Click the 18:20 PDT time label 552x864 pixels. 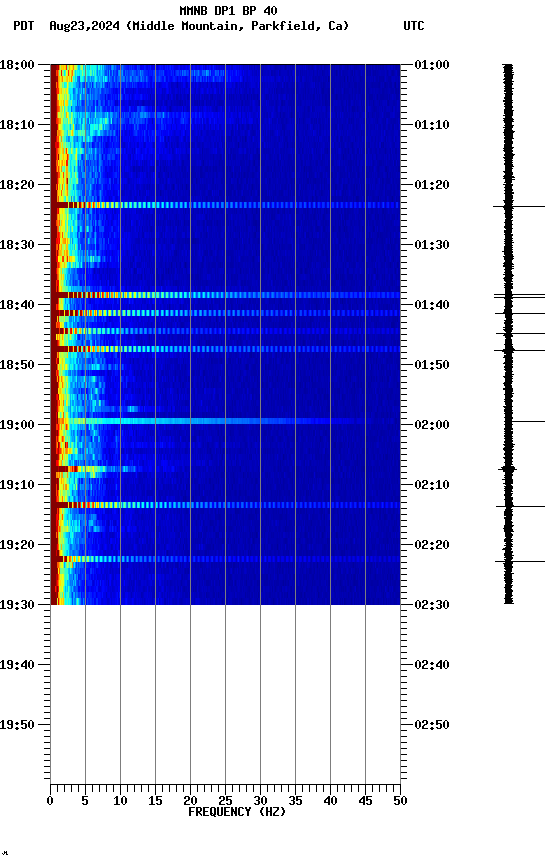click(x=17, y=185)
